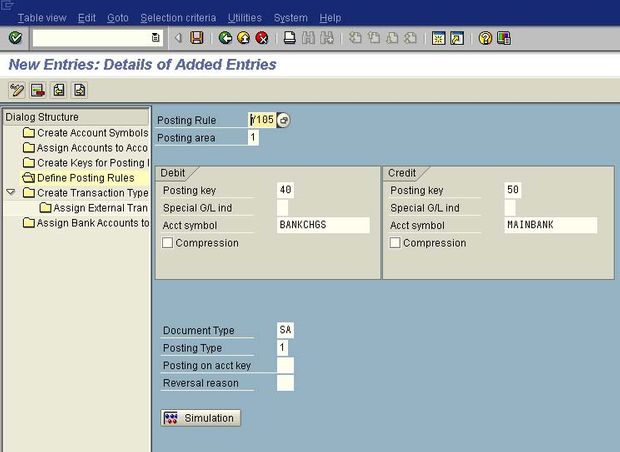620x452 pixels.
Task: Select Create Keys for Posting Rules folder
Action: pyautogui.click(x=85, y=163)
